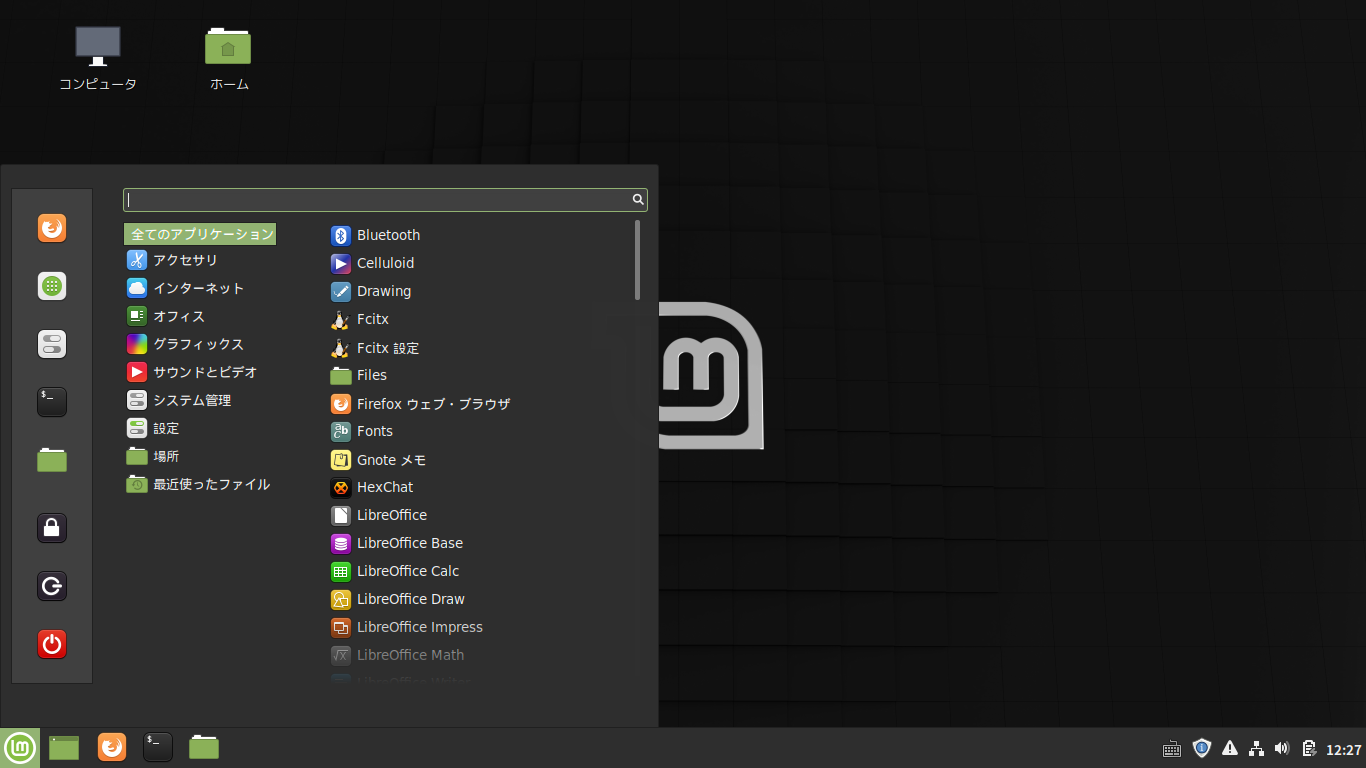Select the システム管理 category
This screenshot has width=1366, height=768.
coord(179,400)
